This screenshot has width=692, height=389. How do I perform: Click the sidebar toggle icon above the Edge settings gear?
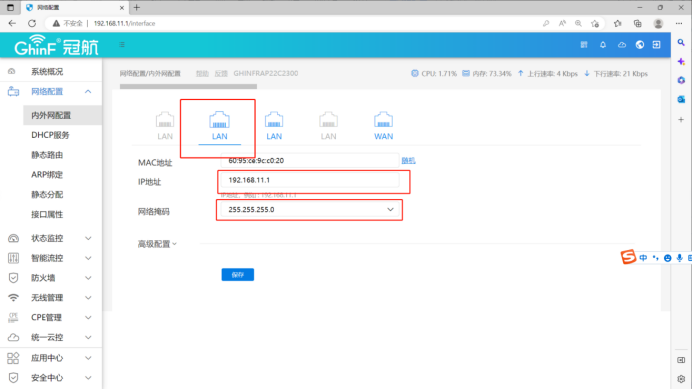681,360
